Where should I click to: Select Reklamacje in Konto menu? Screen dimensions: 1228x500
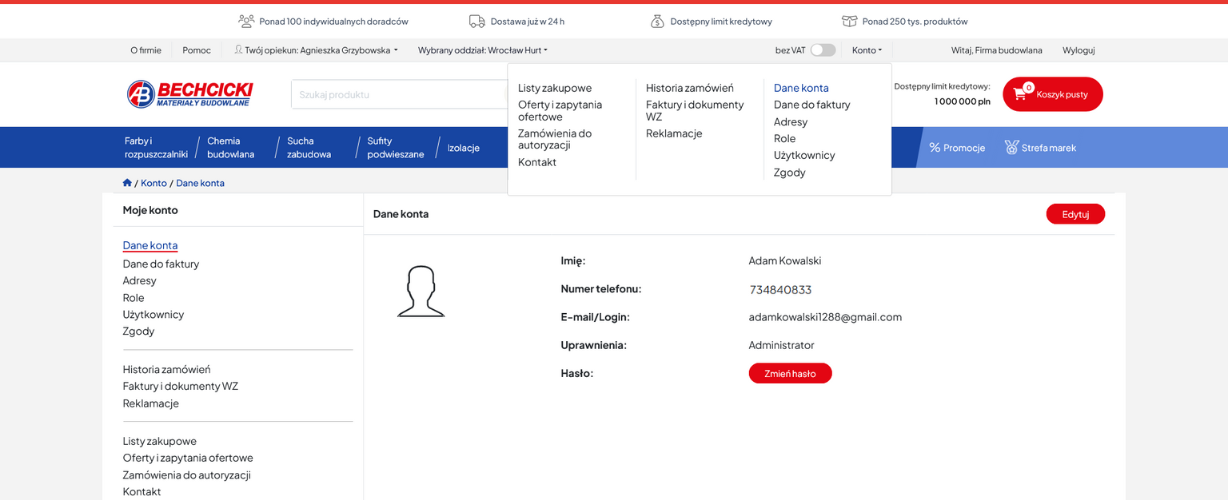pos(674,133)
